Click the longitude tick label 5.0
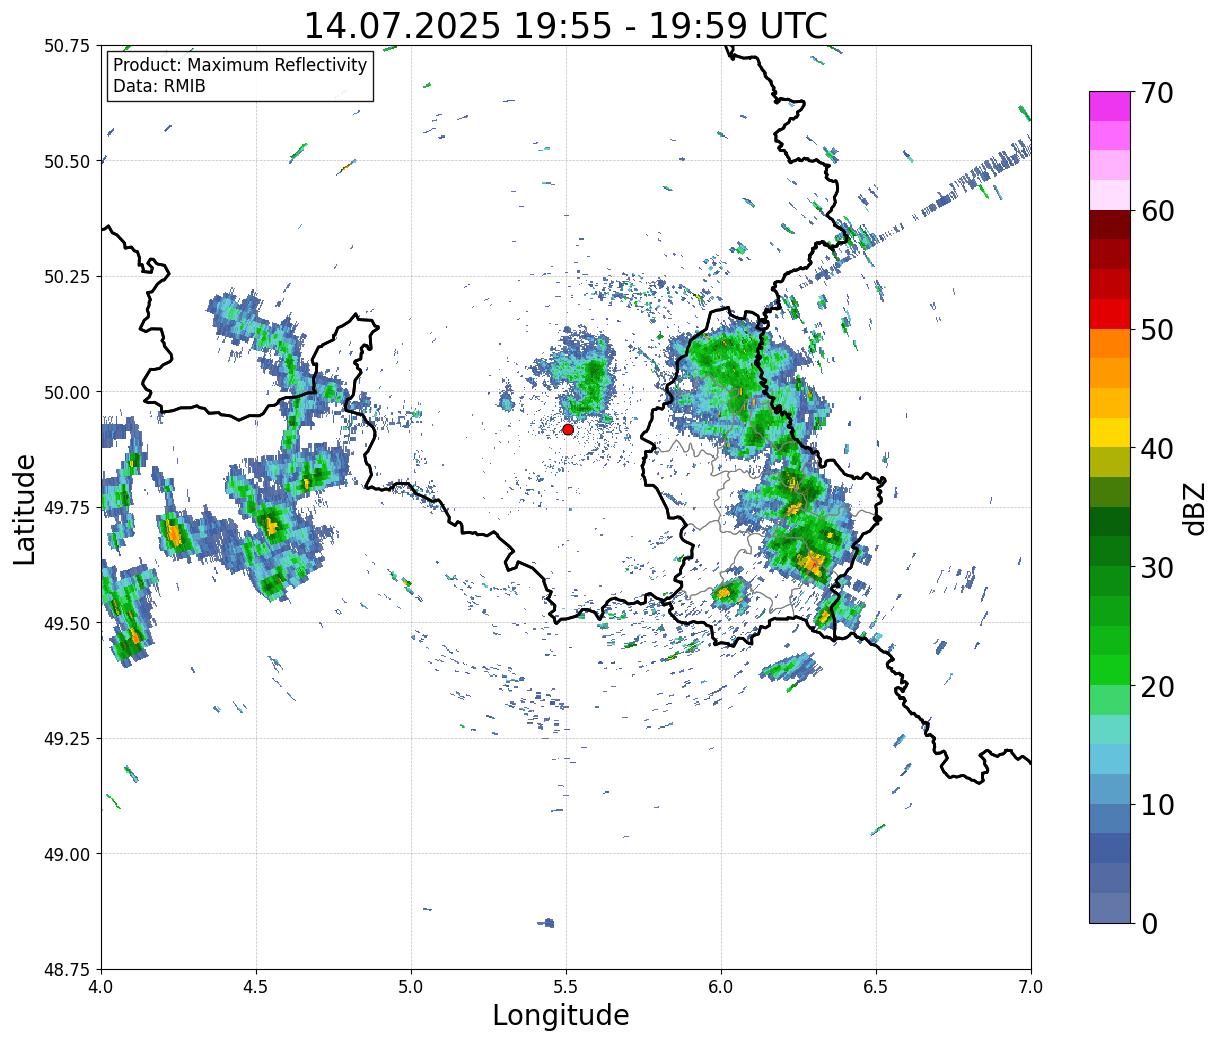1219x1040 pixels. 411,987
